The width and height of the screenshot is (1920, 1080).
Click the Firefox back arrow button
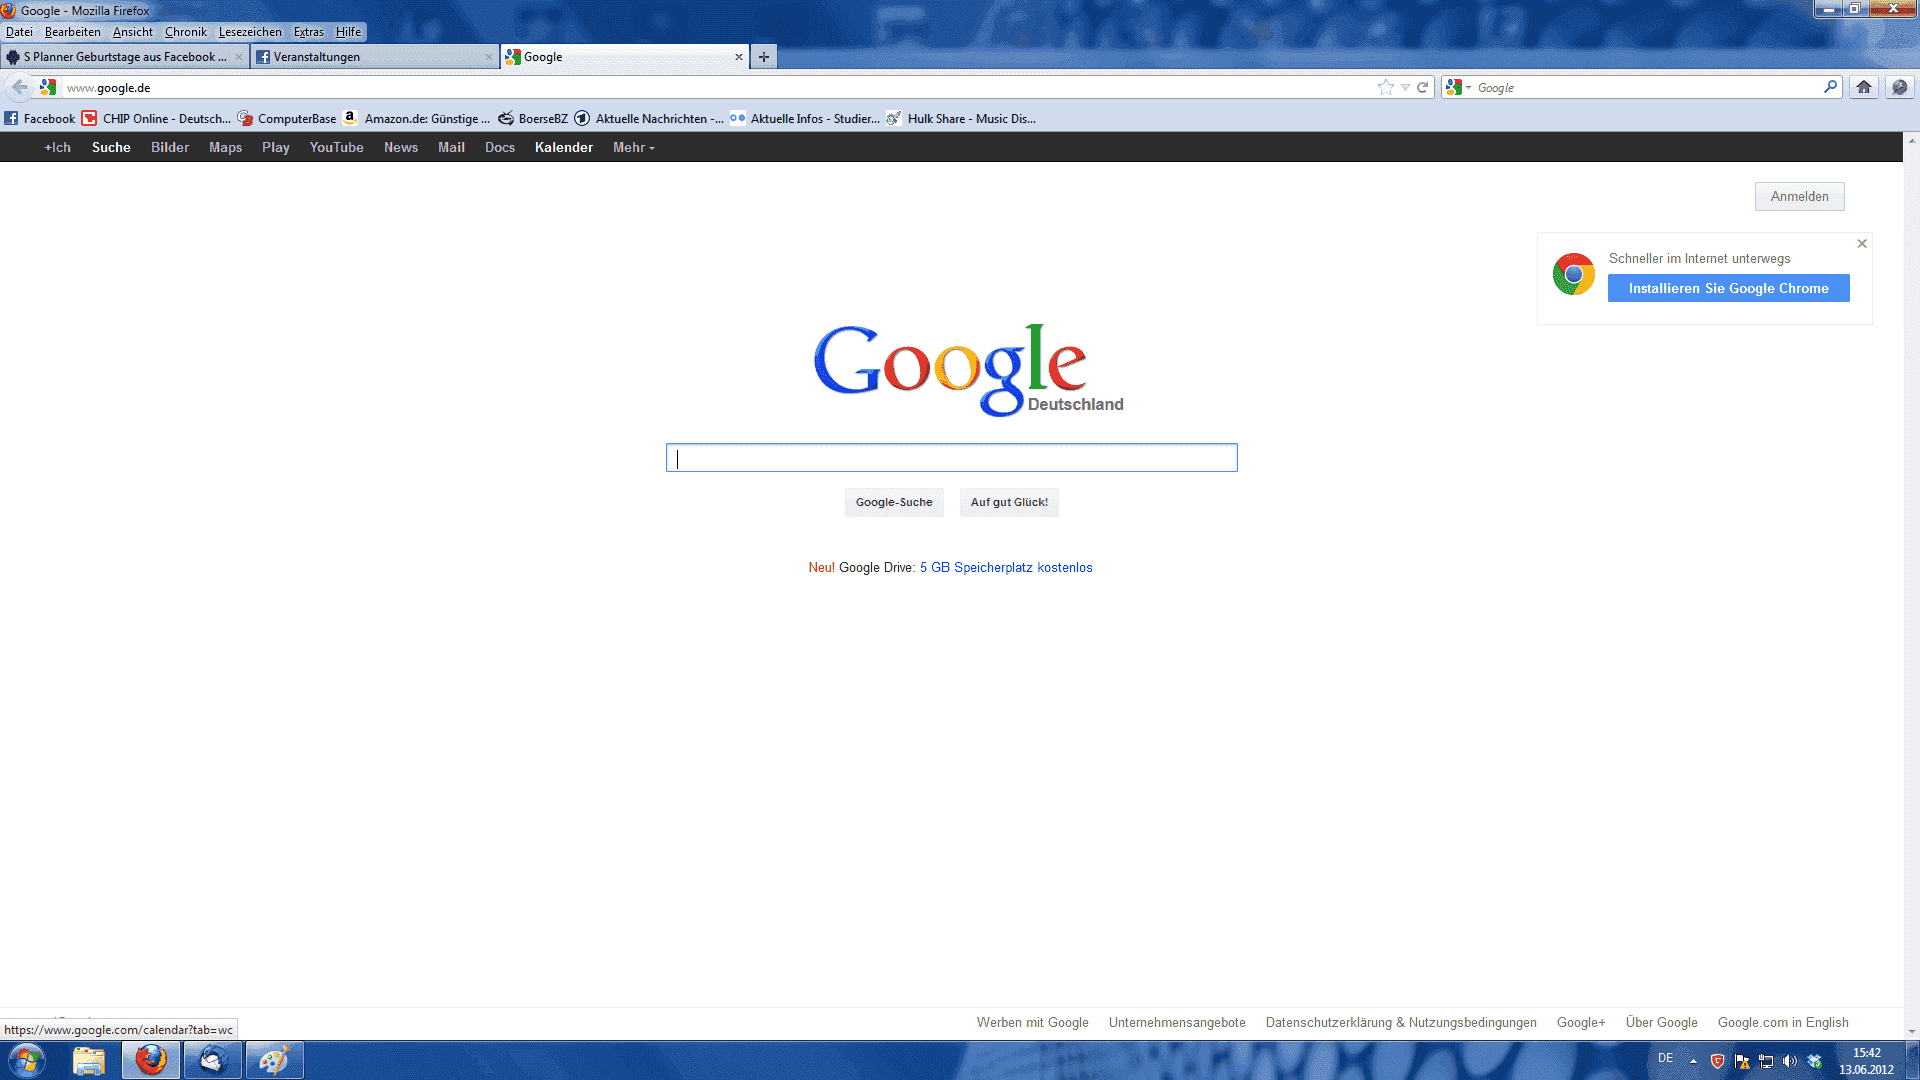pyautogui.click(x=19, y=87)
